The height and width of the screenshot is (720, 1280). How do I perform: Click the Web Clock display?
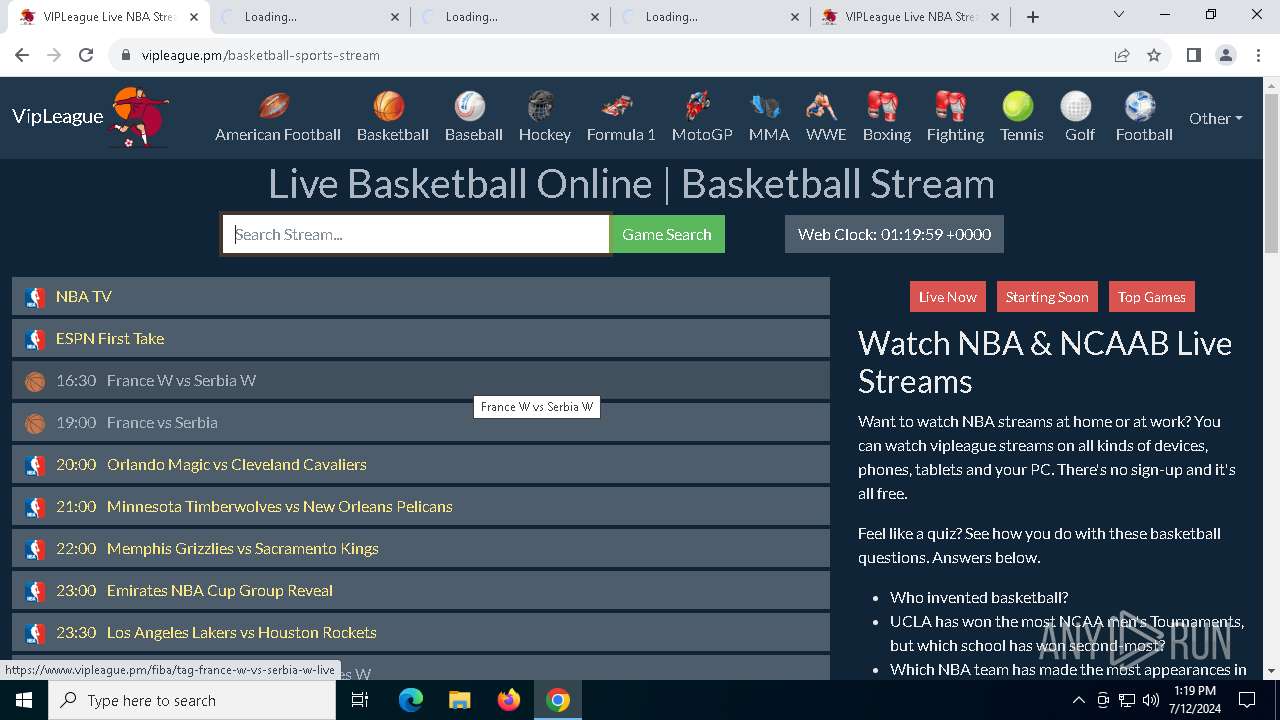(x=894, y=234)
